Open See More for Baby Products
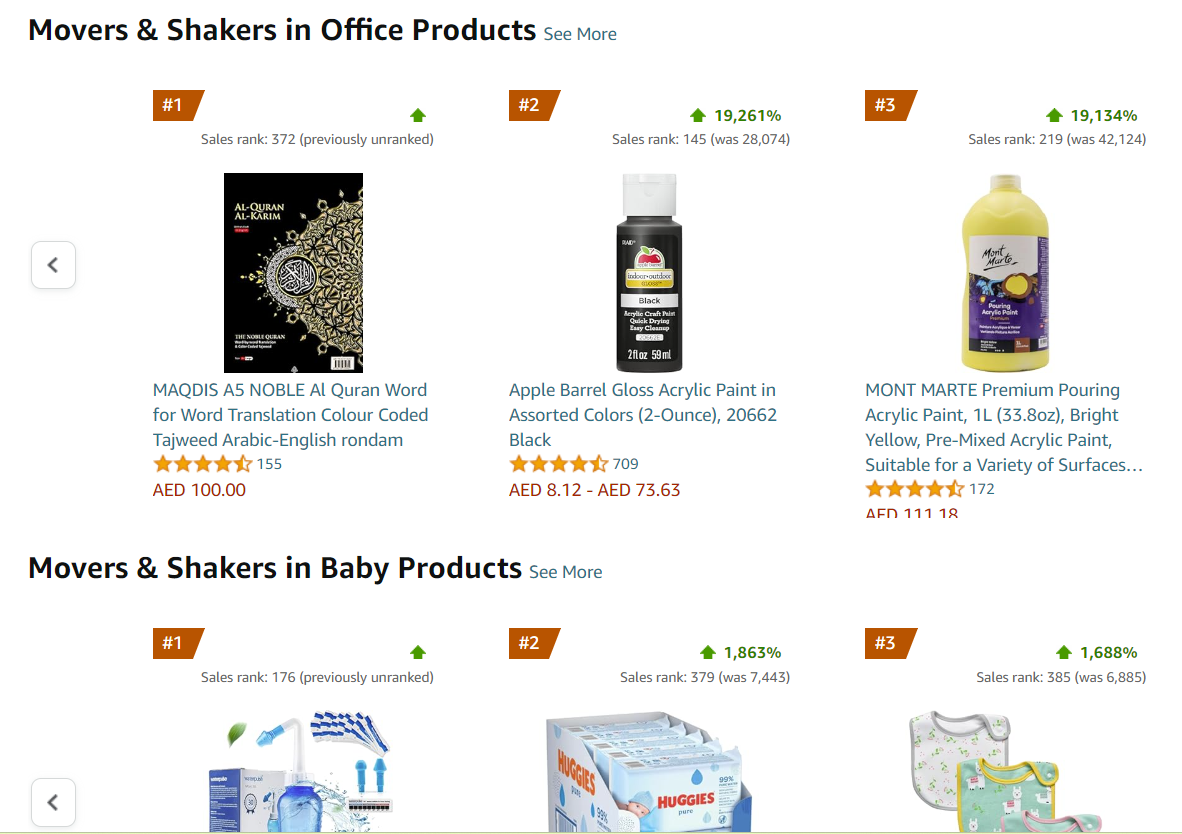 click(x=565, y=572)
